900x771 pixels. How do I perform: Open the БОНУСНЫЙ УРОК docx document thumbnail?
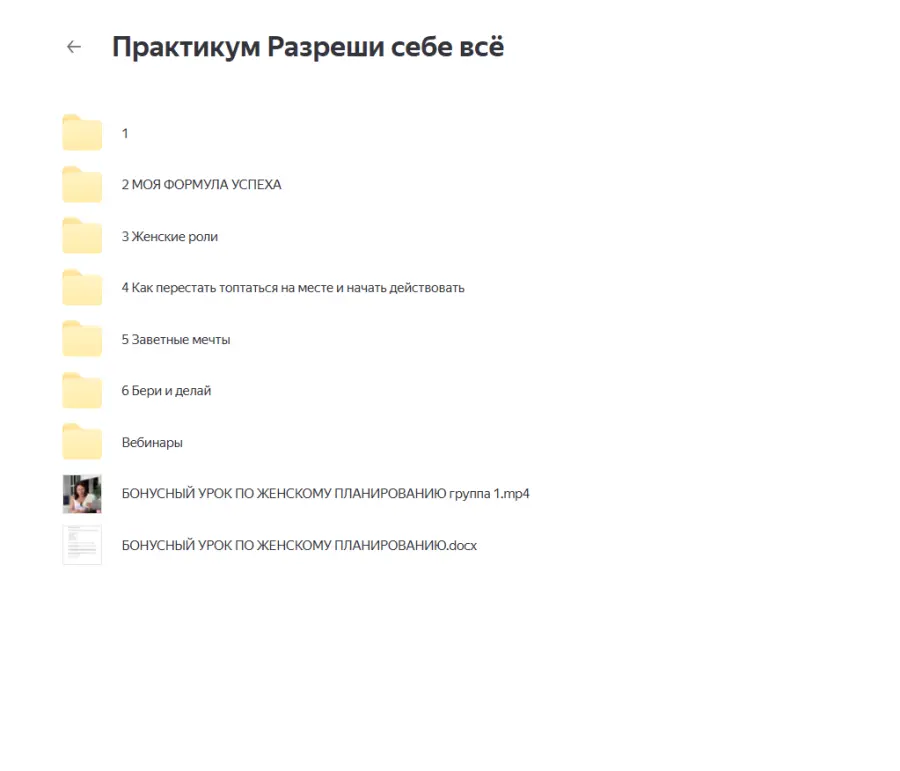tap(82, 545)
